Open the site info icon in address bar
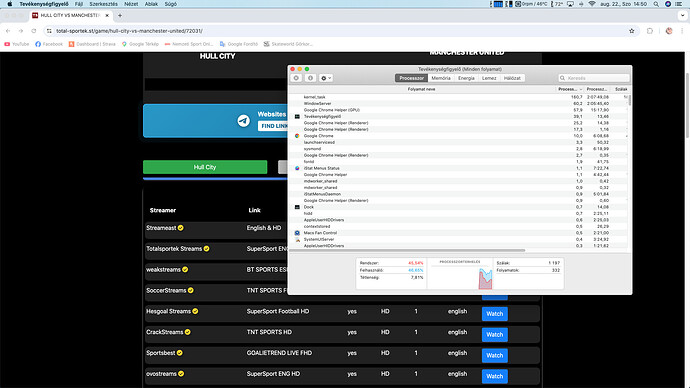Viewport: 690px width, 388px height. click(49, 31)
